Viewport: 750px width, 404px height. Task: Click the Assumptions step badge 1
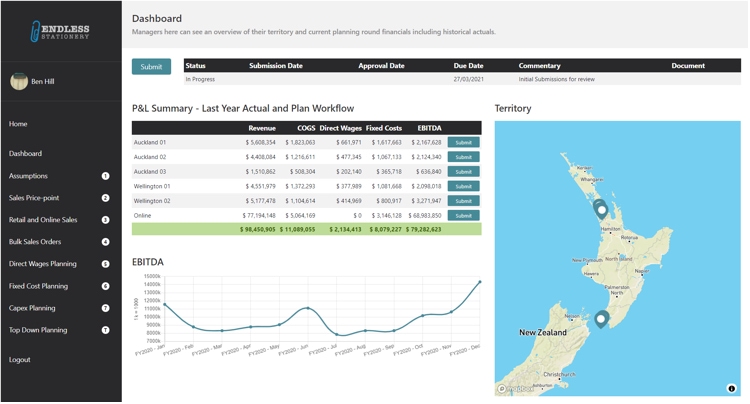tap(105, 176)
